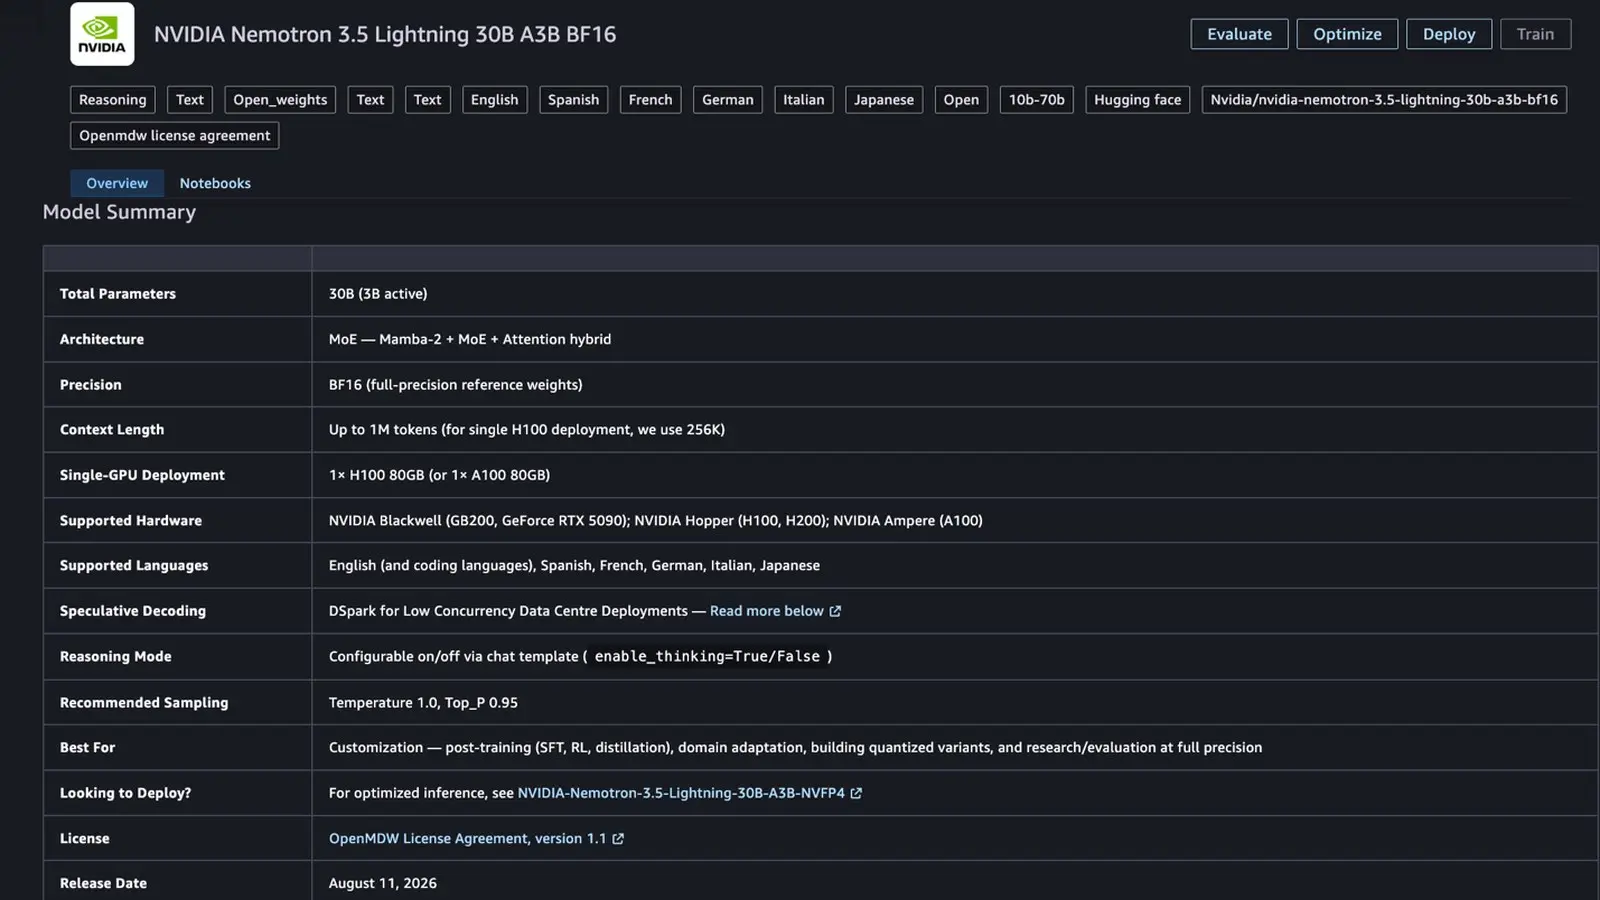
Task: Click the Spanish language tag
Action: point(574,100)
